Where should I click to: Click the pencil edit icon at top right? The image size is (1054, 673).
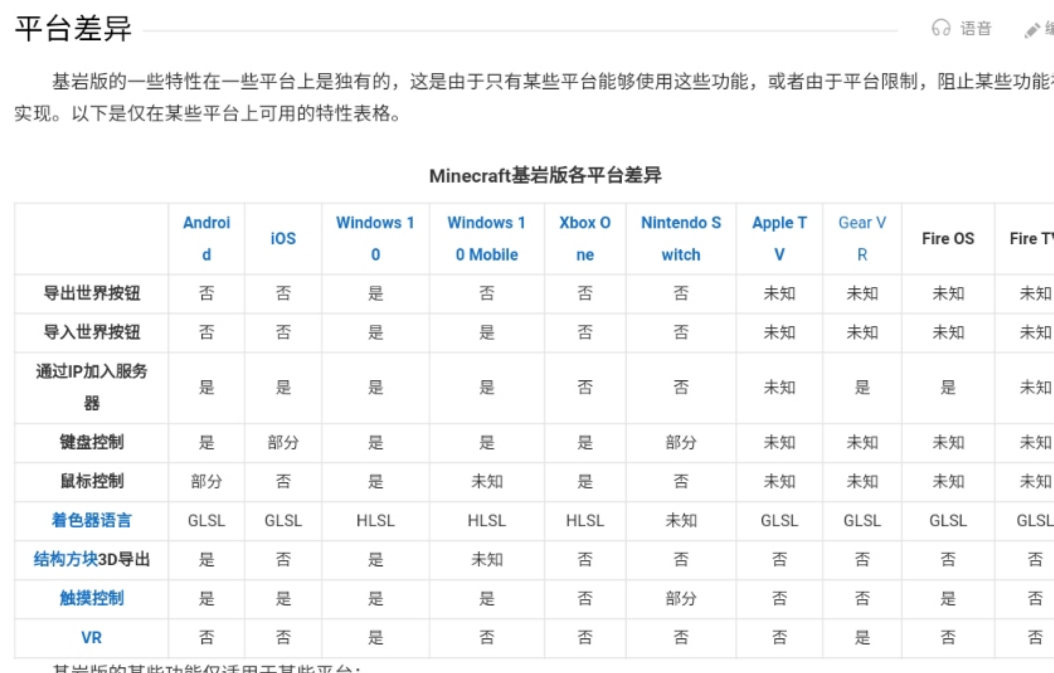pyautogui.click(x=1032, y=30)
